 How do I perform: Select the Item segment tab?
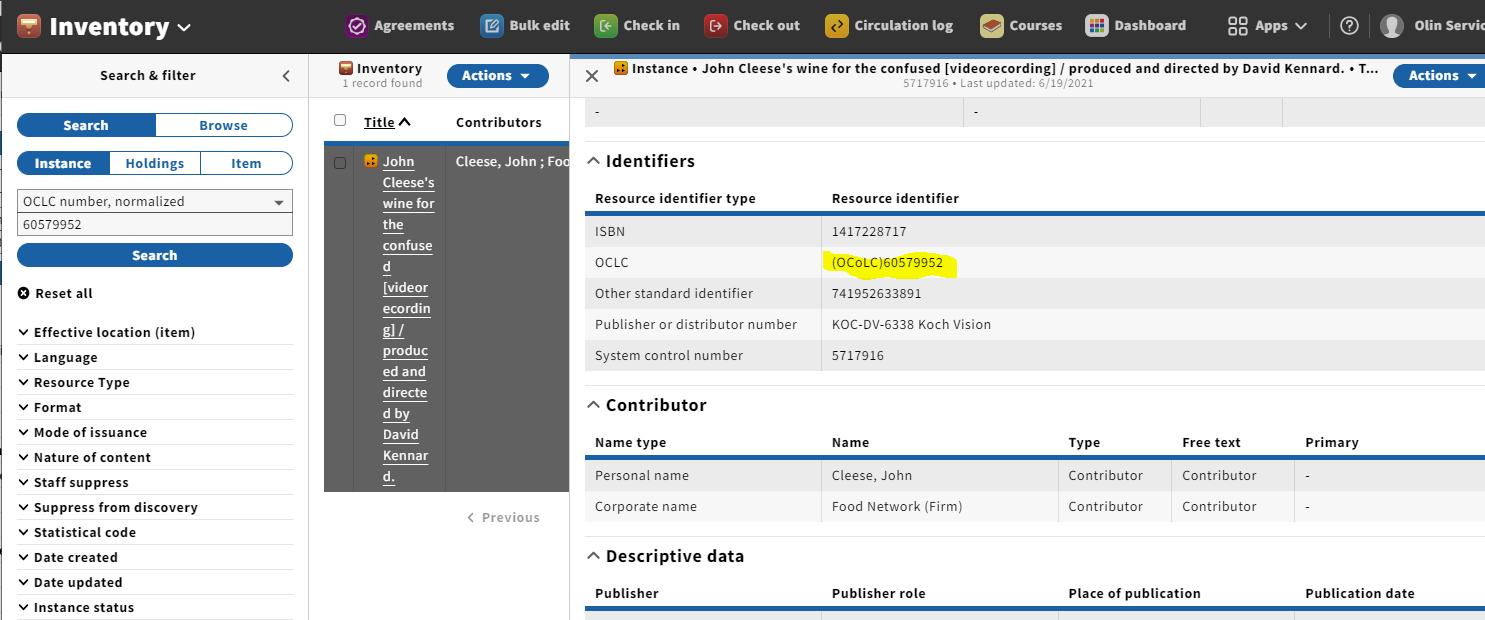(x=246, y=163)
